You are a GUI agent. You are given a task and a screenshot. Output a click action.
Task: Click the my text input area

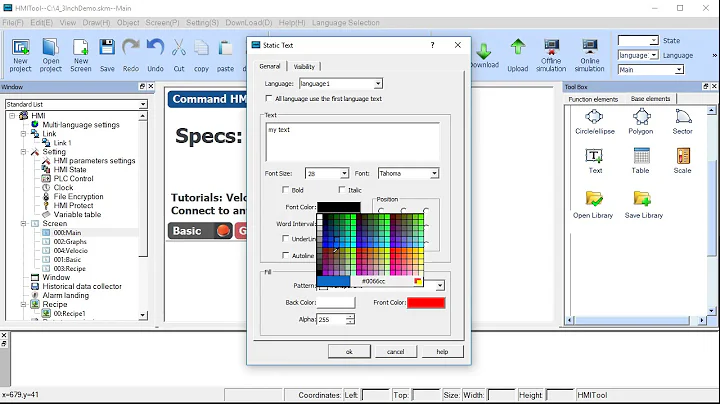point(353,142)
